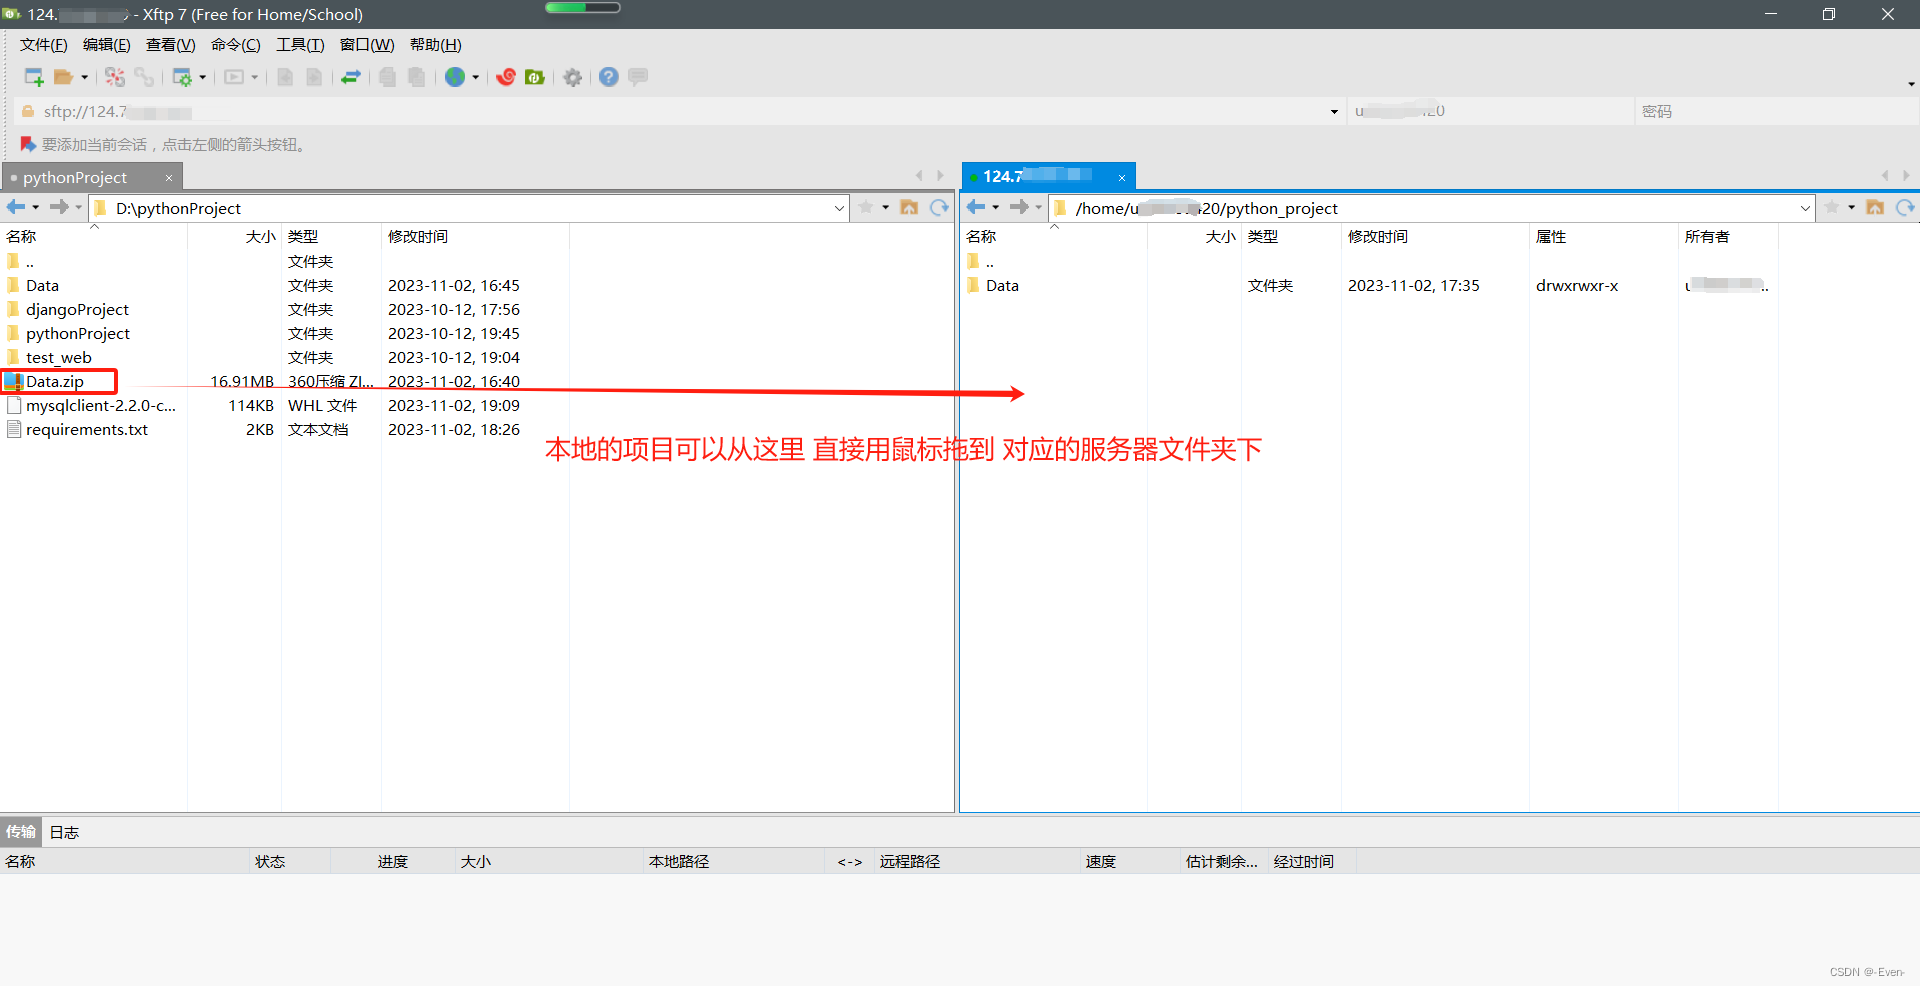Open the 编辑(E) menu
Screen dimensions: 1920x986
tap(107, 45)
